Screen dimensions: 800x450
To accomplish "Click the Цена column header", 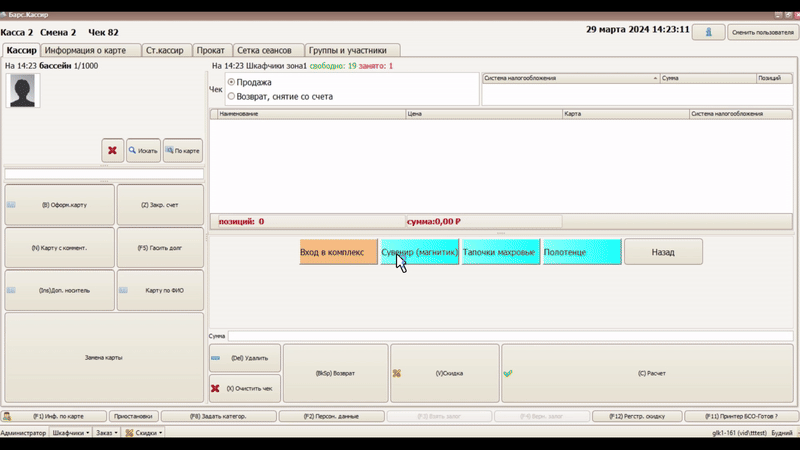I will [484, 114].
